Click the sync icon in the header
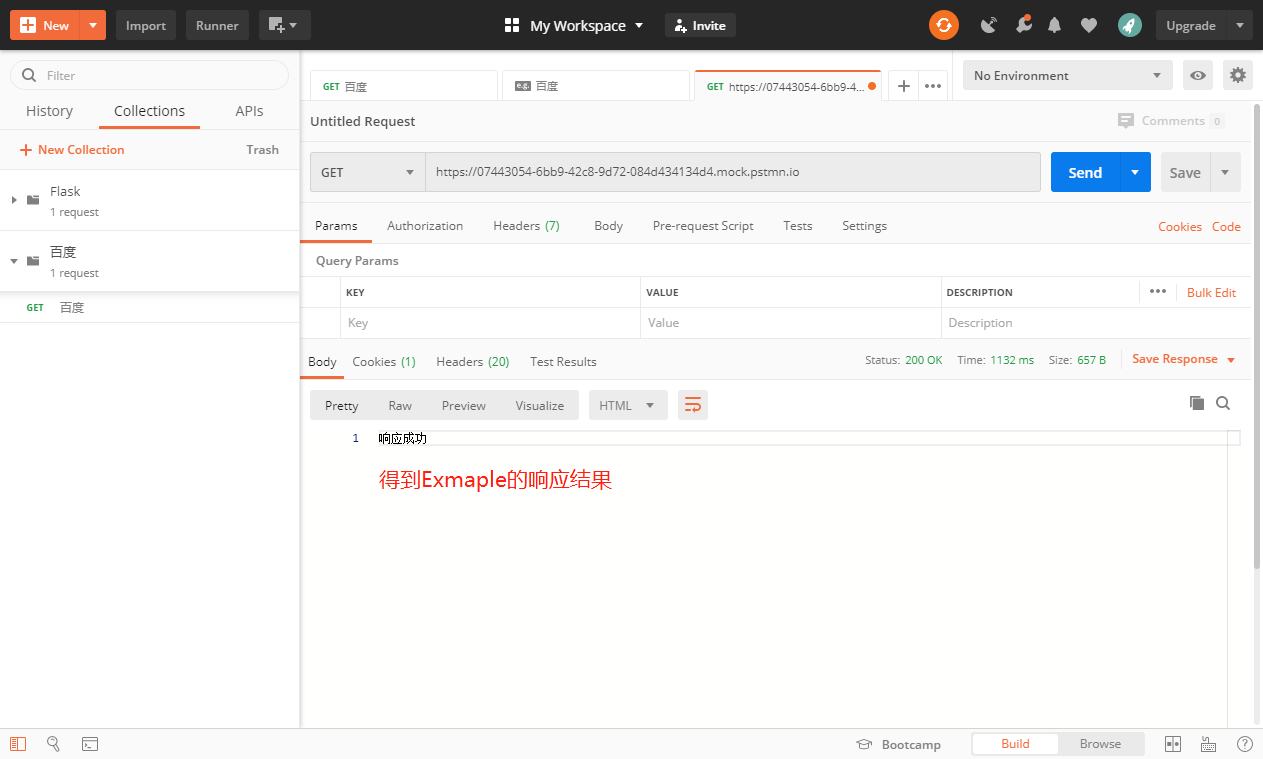Viewport: 1263px width, 759px height. (x=944, y=25)
